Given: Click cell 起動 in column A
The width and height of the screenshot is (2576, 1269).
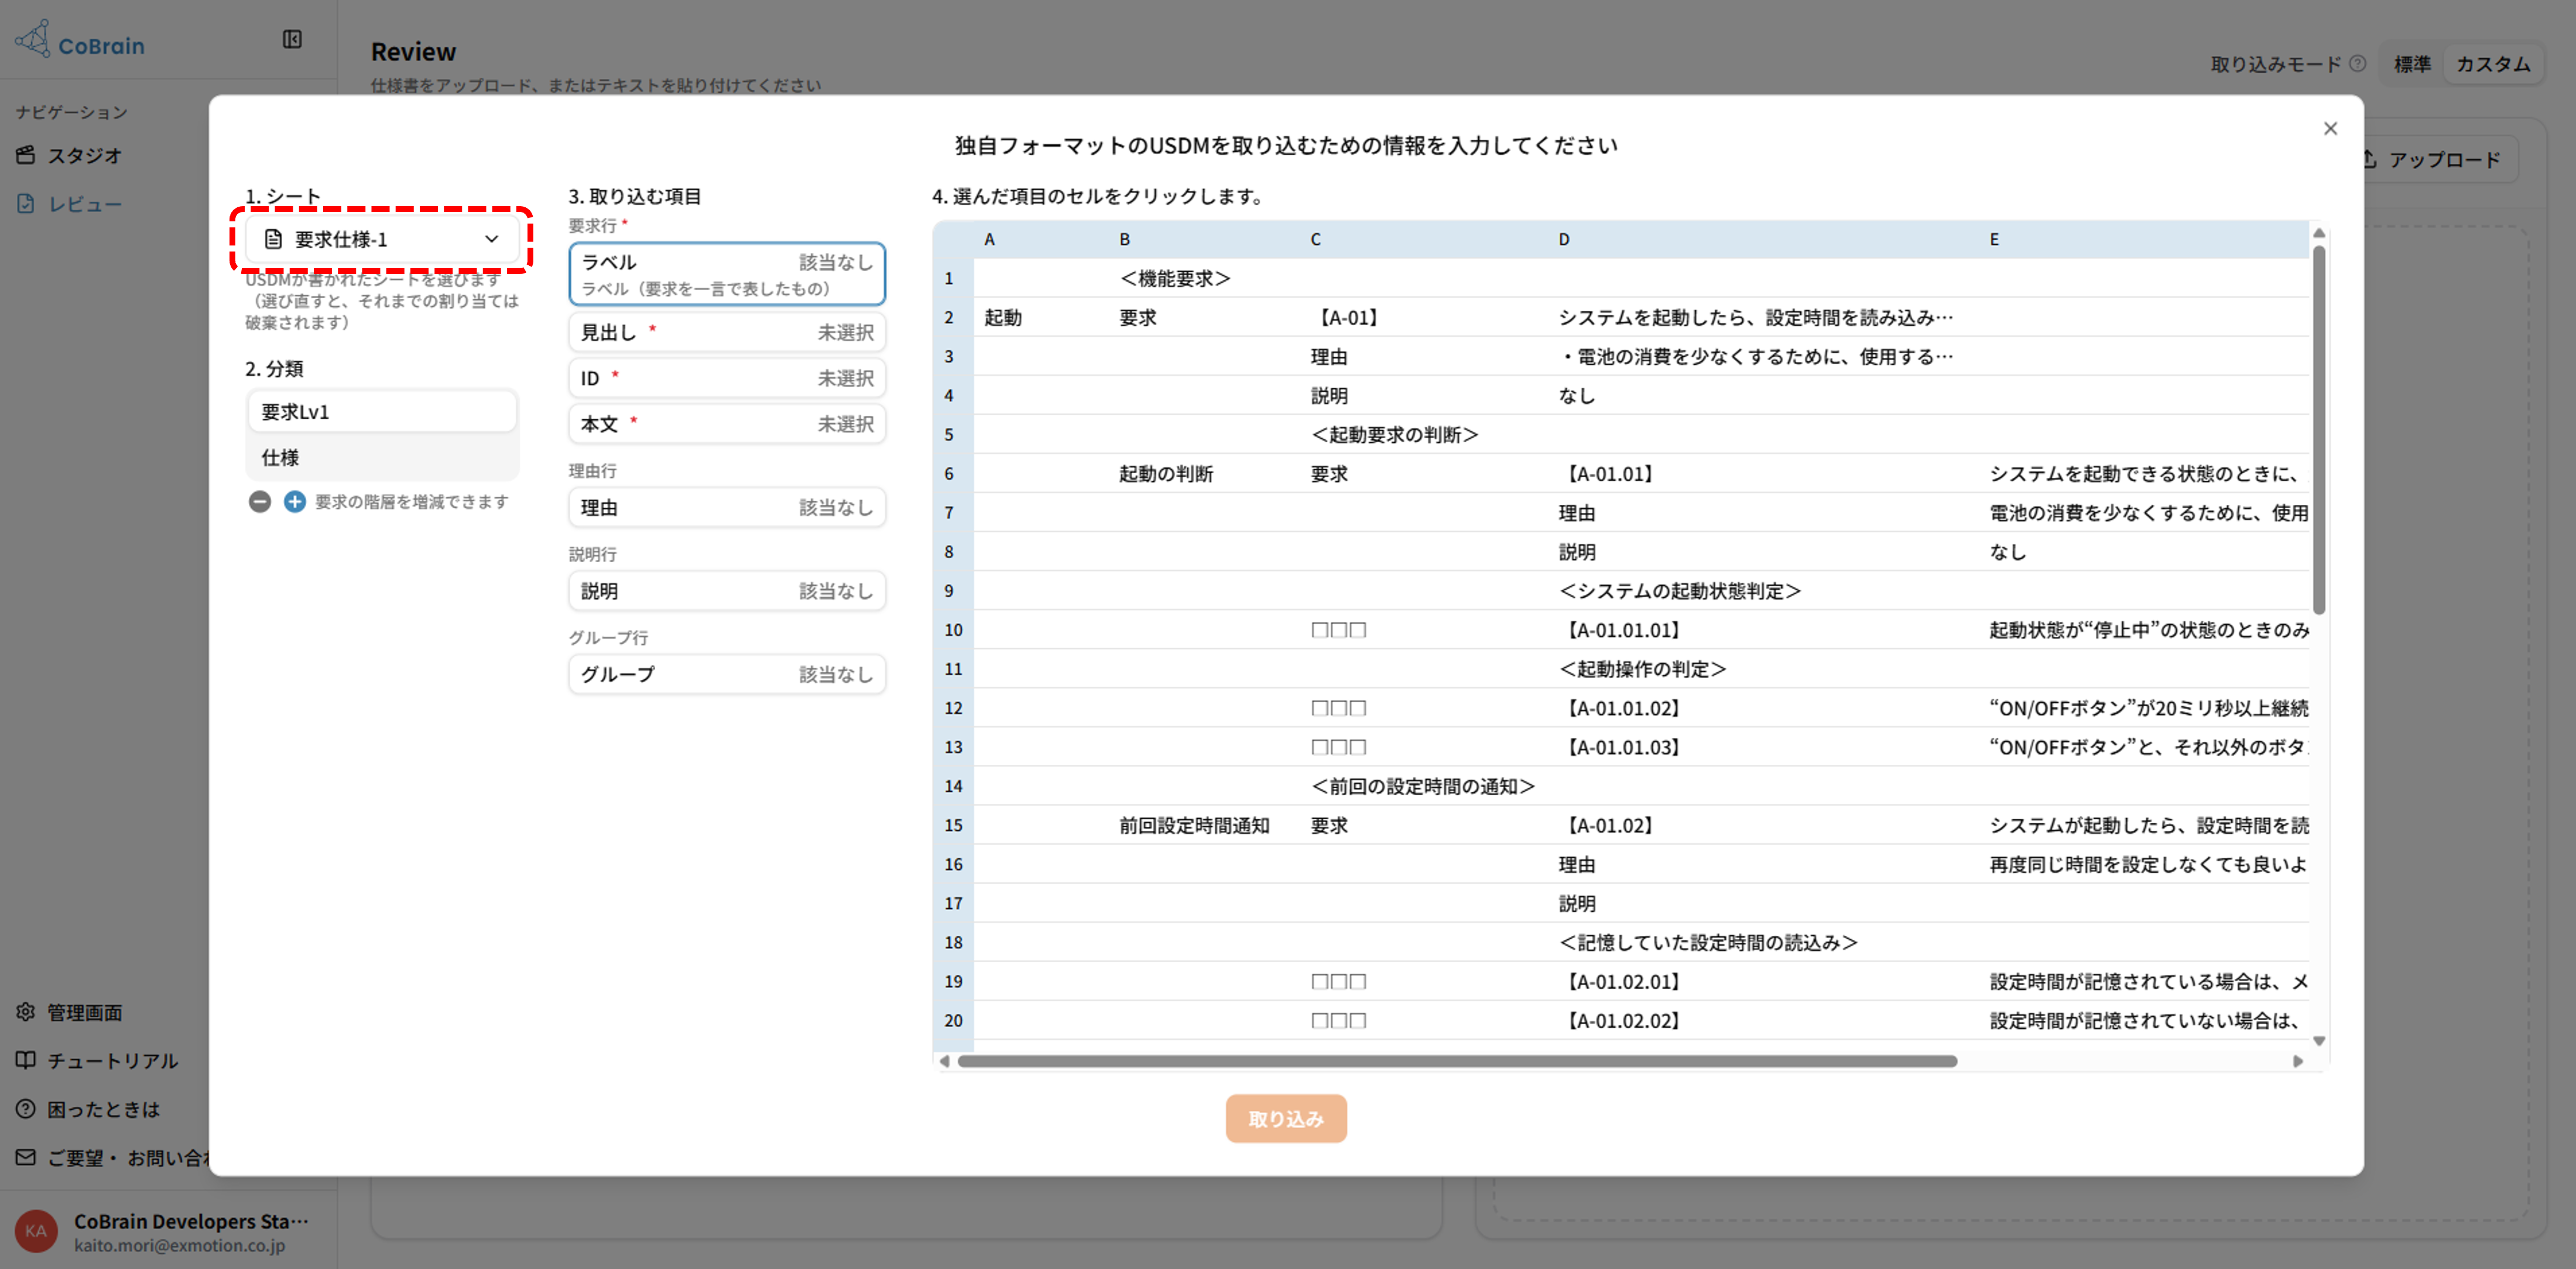Looking at the screenshot, I should click(1041, 317).
